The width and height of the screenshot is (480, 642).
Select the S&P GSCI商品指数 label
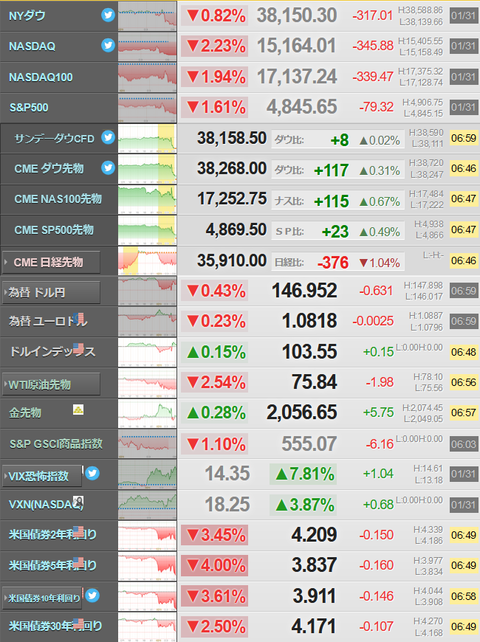pos(56,444)
